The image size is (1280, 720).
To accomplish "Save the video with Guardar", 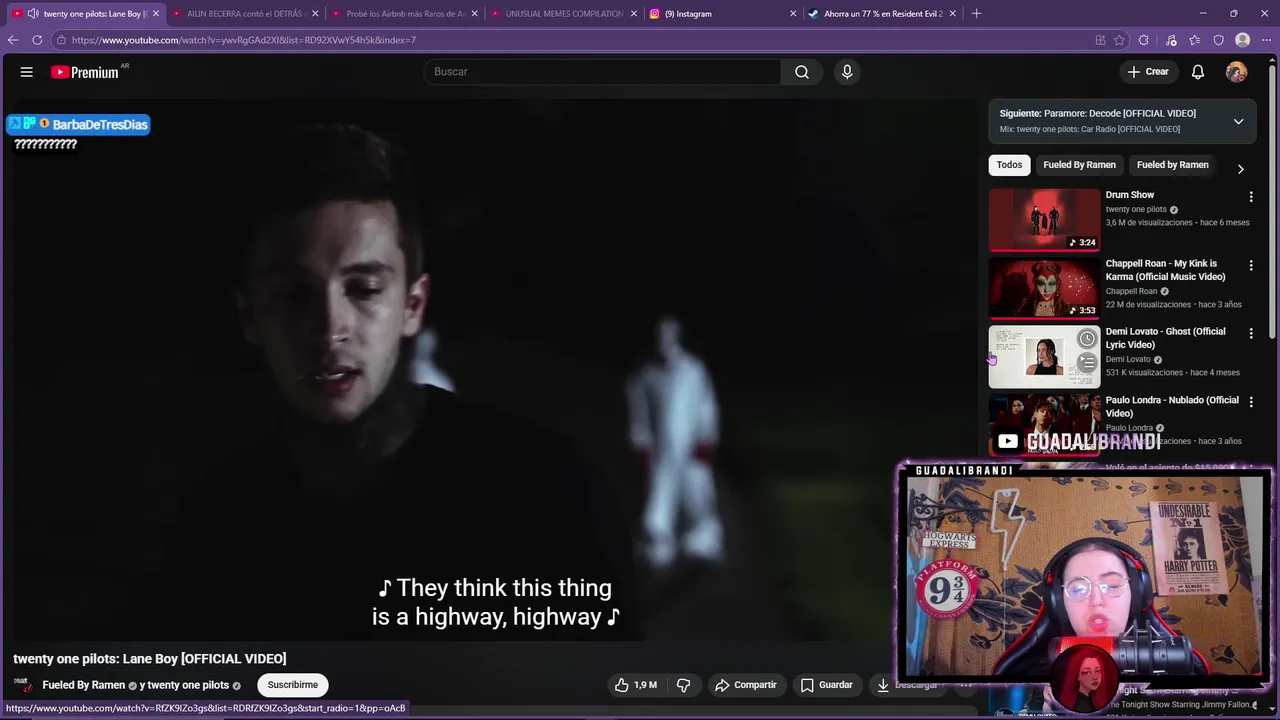I will (827, 685).
